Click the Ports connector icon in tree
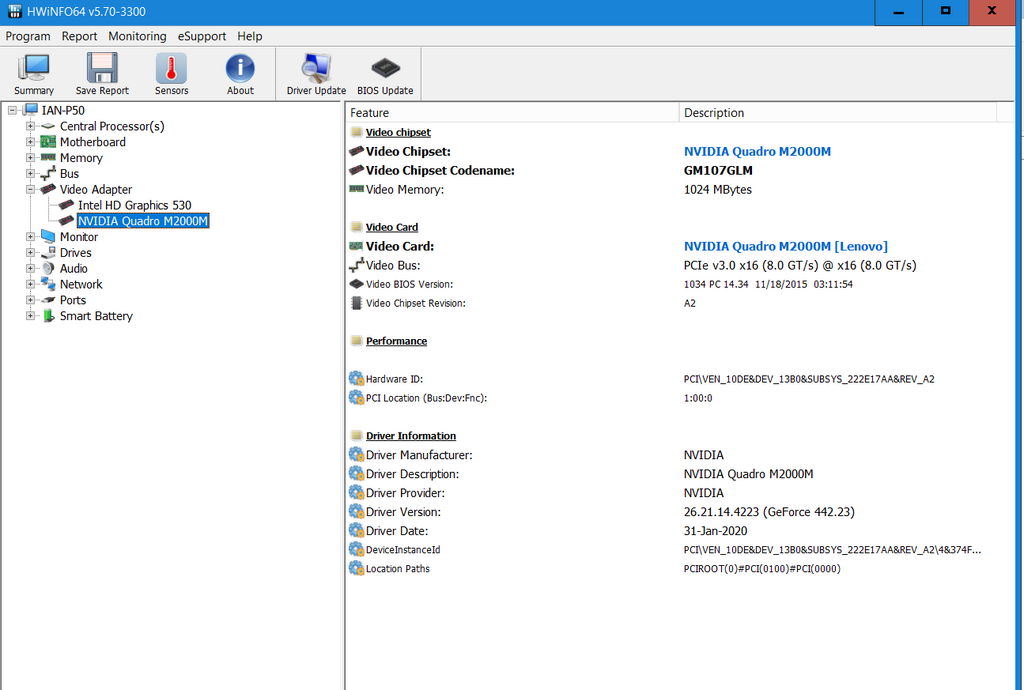 pyautogui.click(x=48, y=300)
